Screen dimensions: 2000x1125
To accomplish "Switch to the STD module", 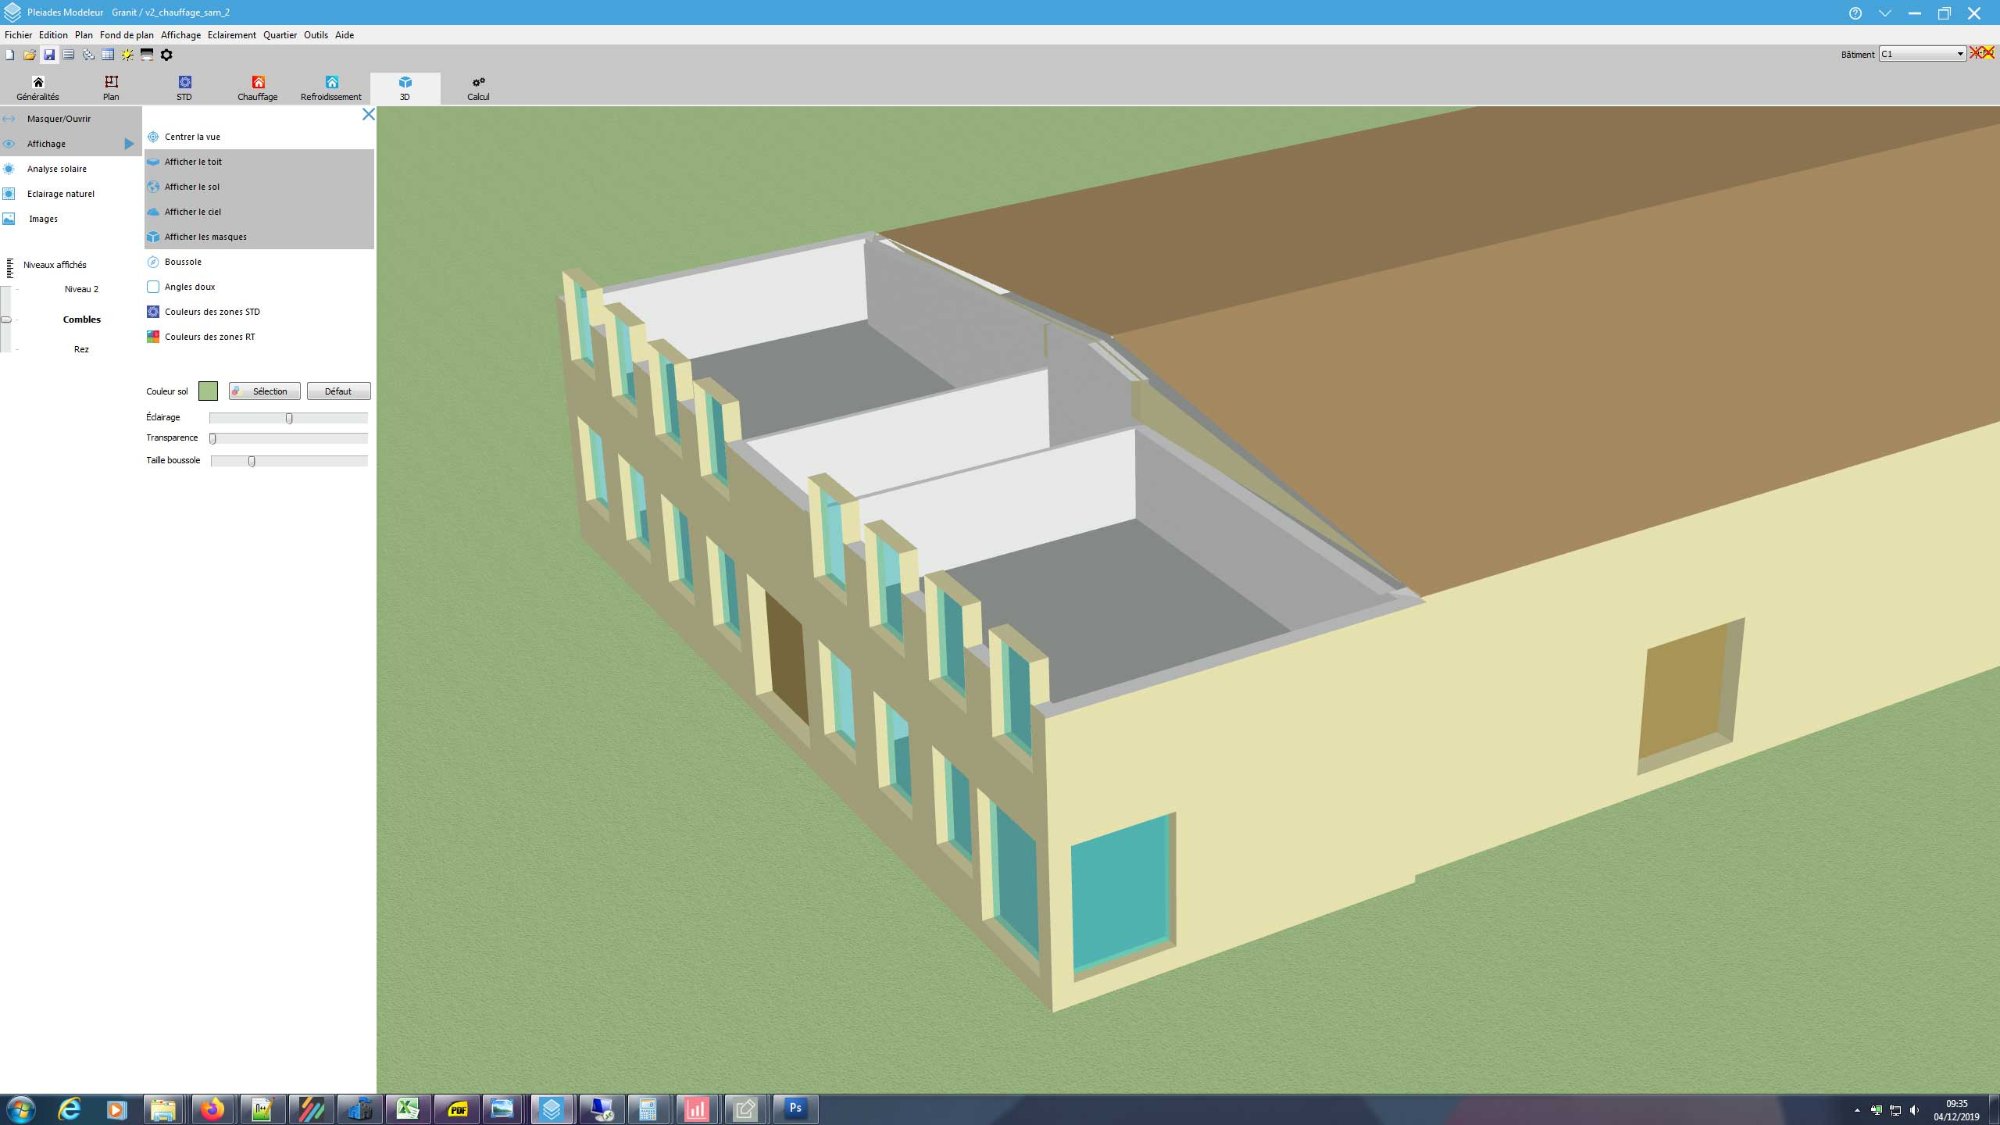I will pos(184,88).
